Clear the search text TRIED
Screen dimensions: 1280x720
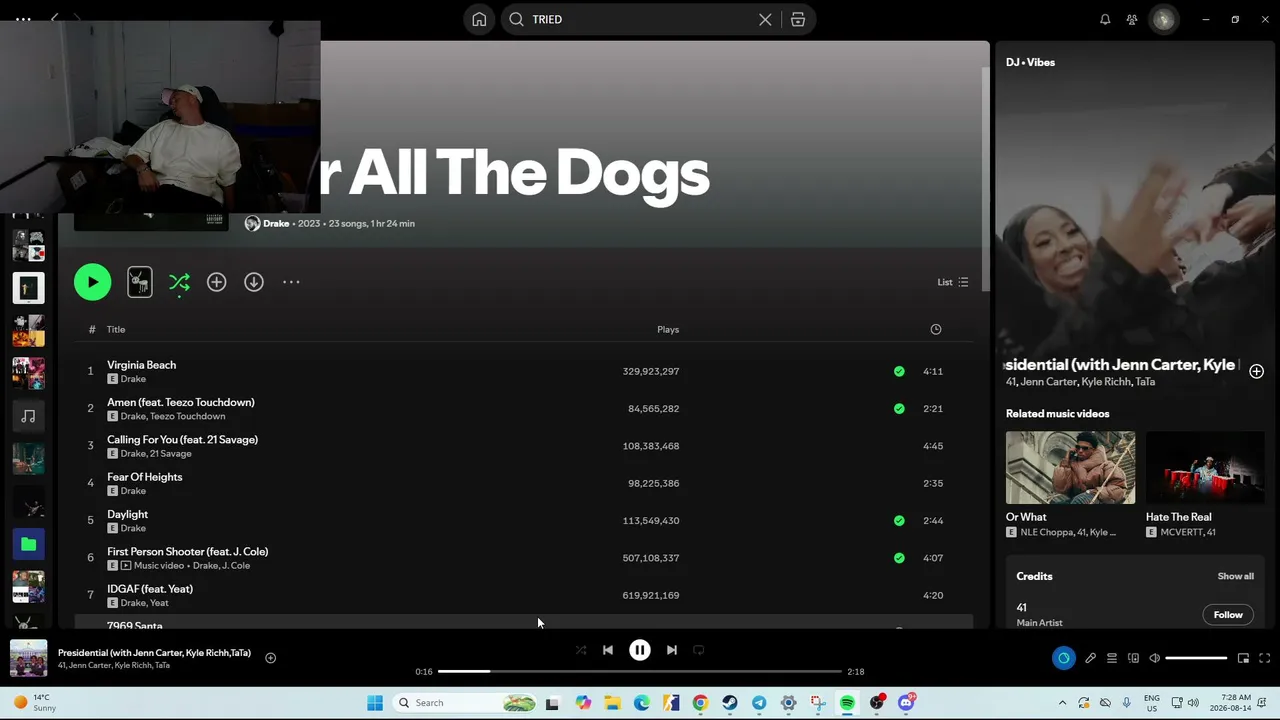point(765,19)
